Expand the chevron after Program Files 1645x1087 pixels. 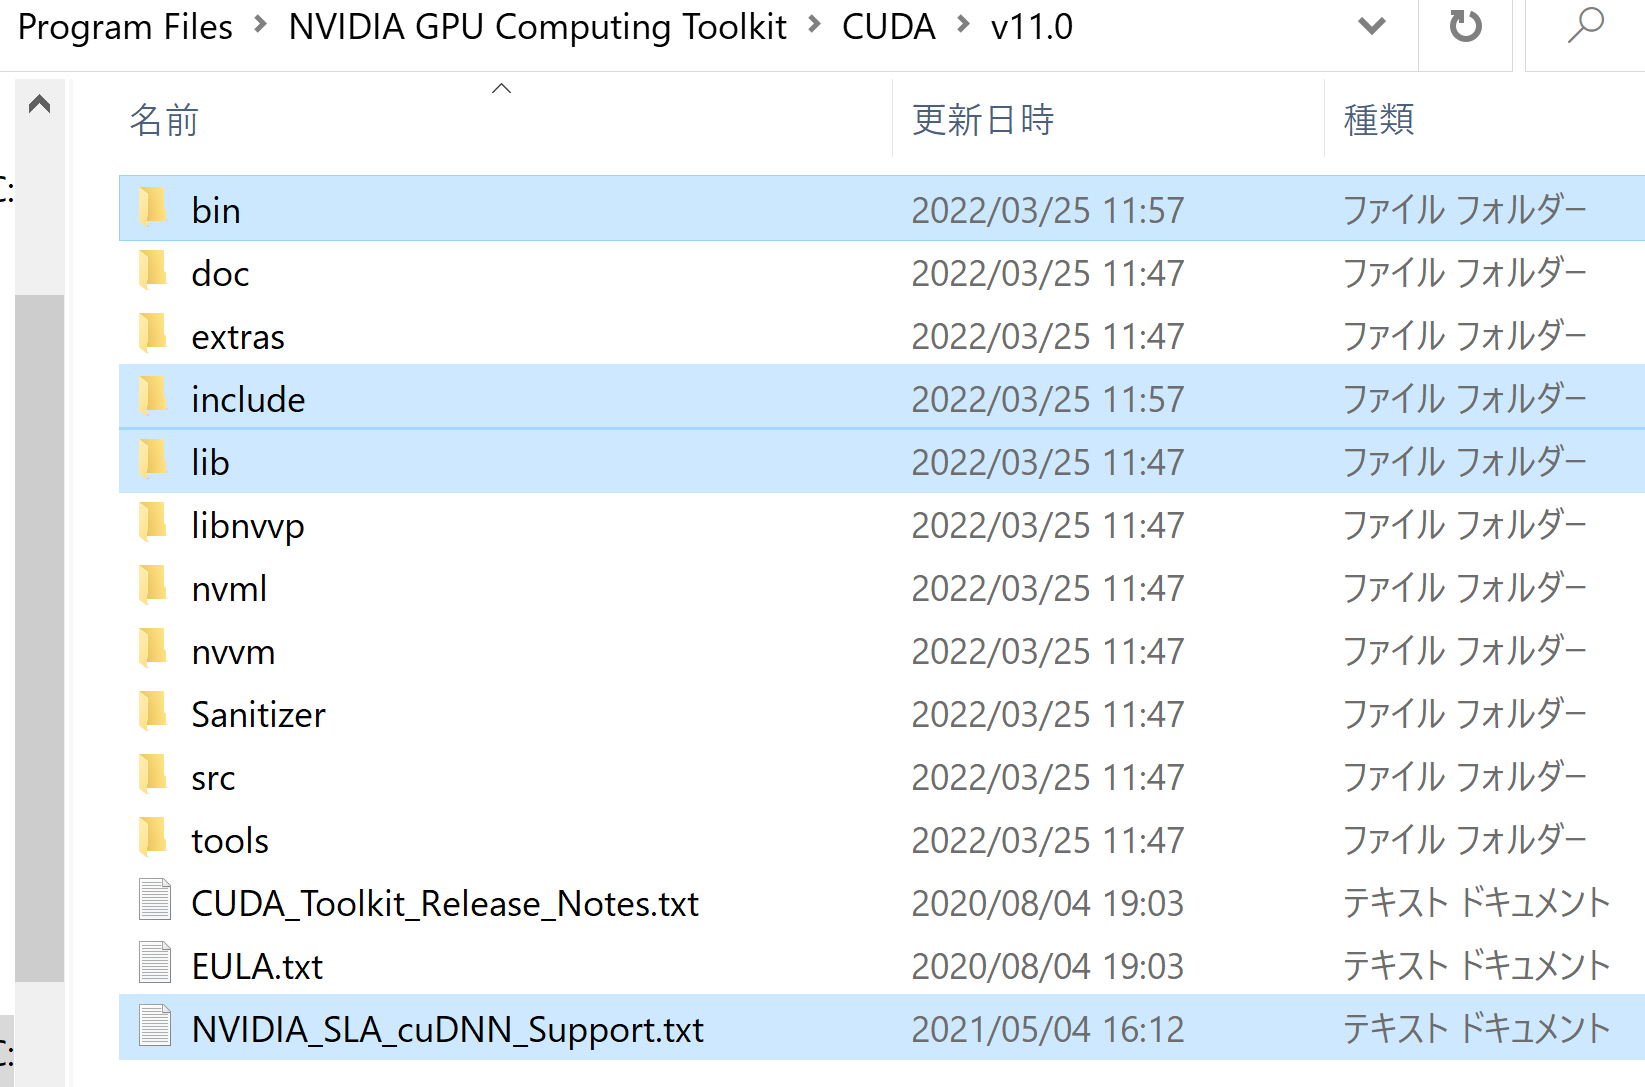261,25
